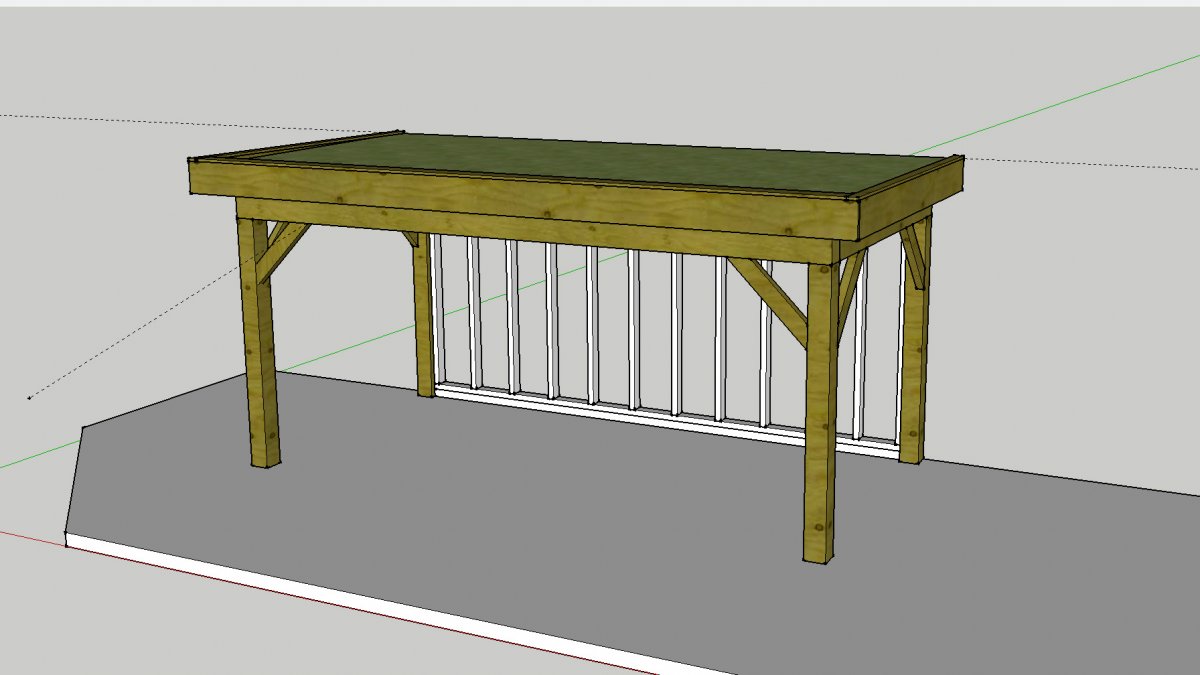This screenshot has height=675, width=1200.
Task: Select the front right timber post
Action: 821,420
